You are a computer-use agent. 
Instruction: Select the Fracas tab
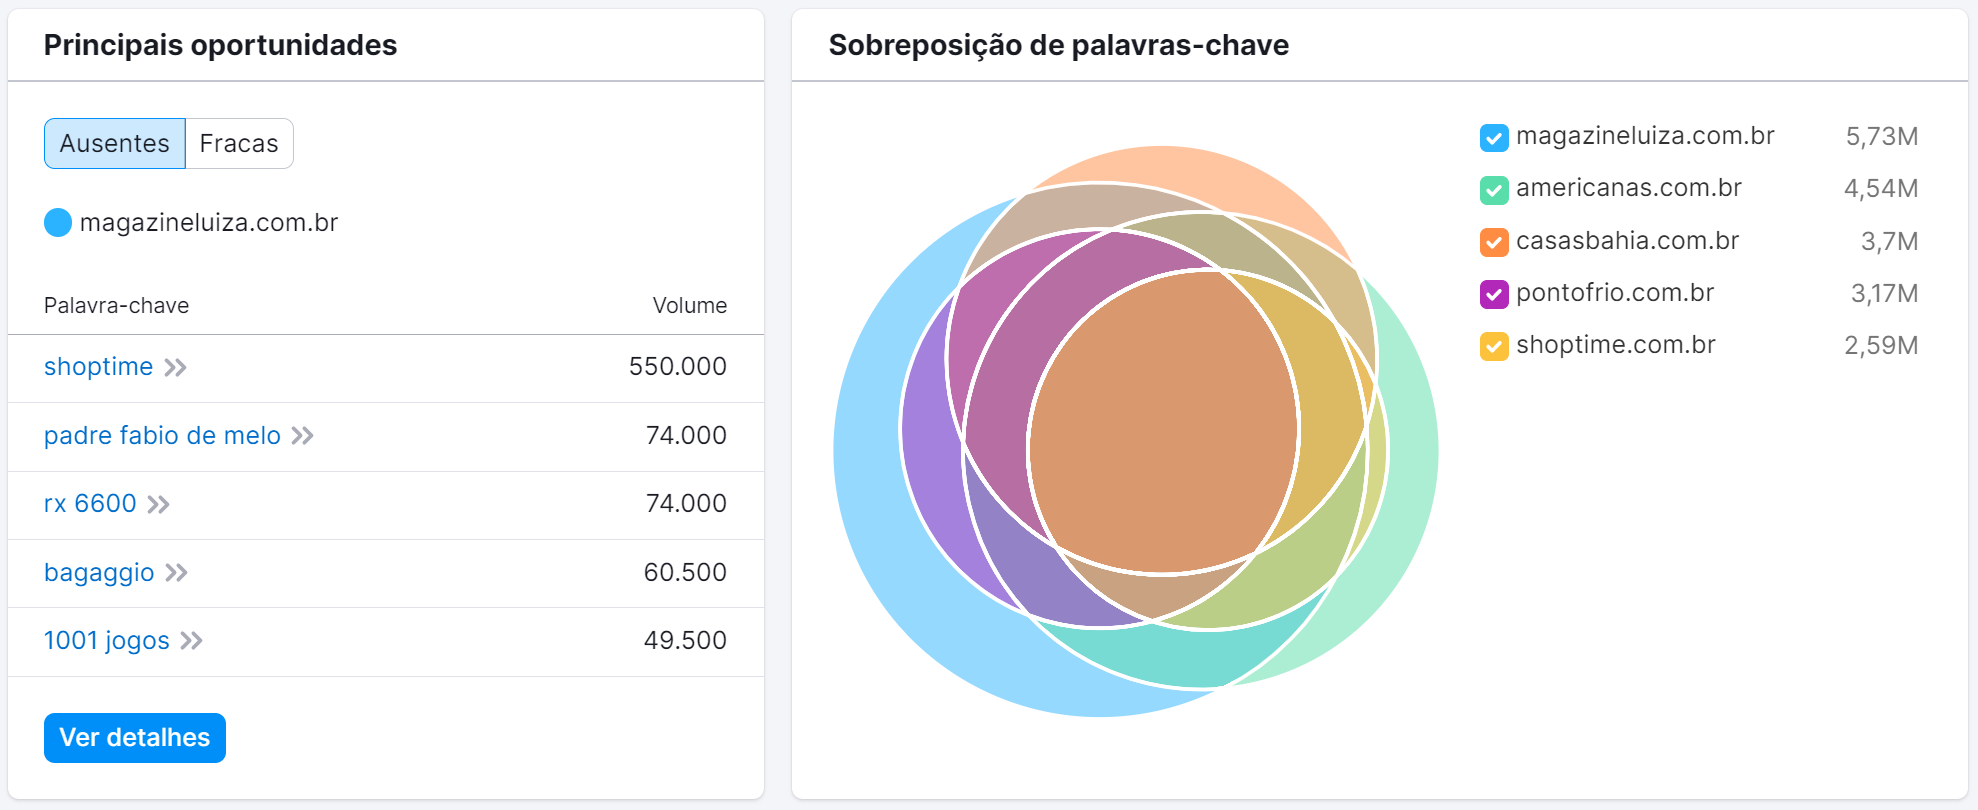pos(239,144)
